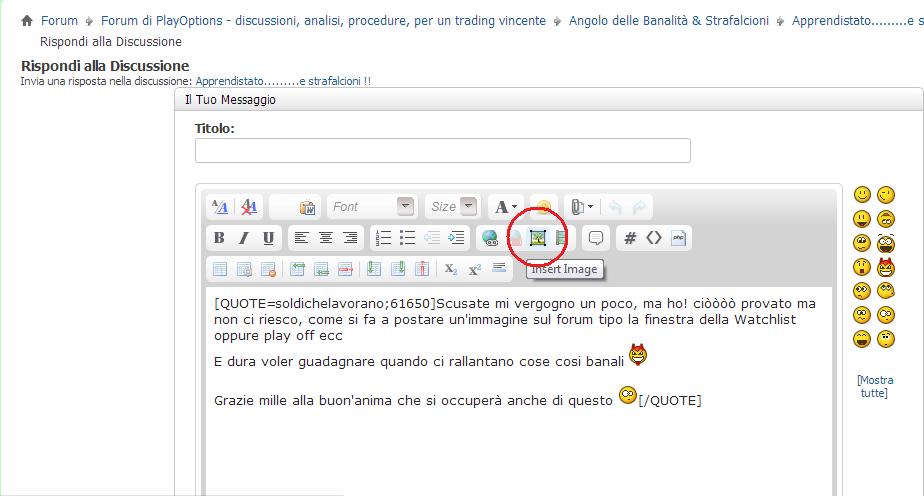Open the Size dropdown
Screen dimensions: 924x496
pos(453,207)
